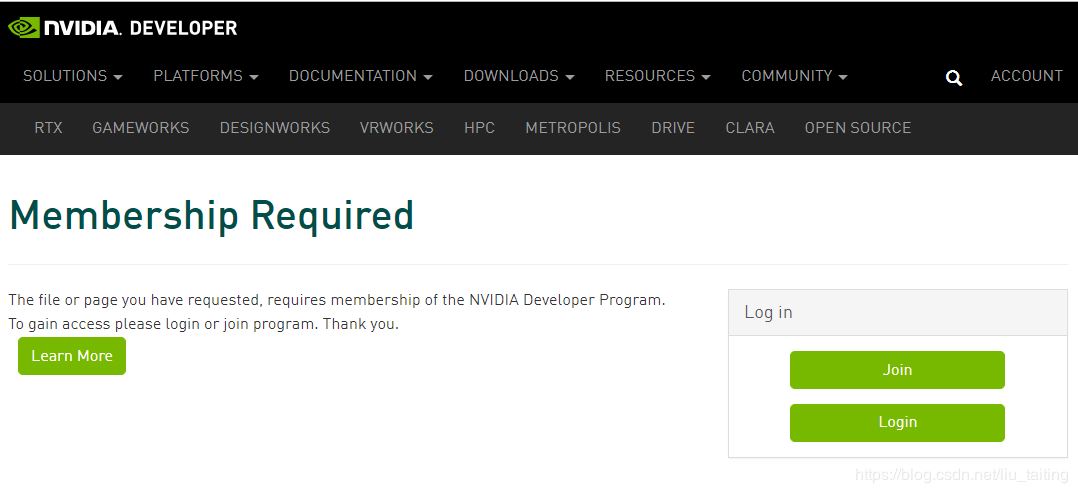Click the green Login button
Viewport: 1078px width, 493px height.
click(x=897, y=423)
